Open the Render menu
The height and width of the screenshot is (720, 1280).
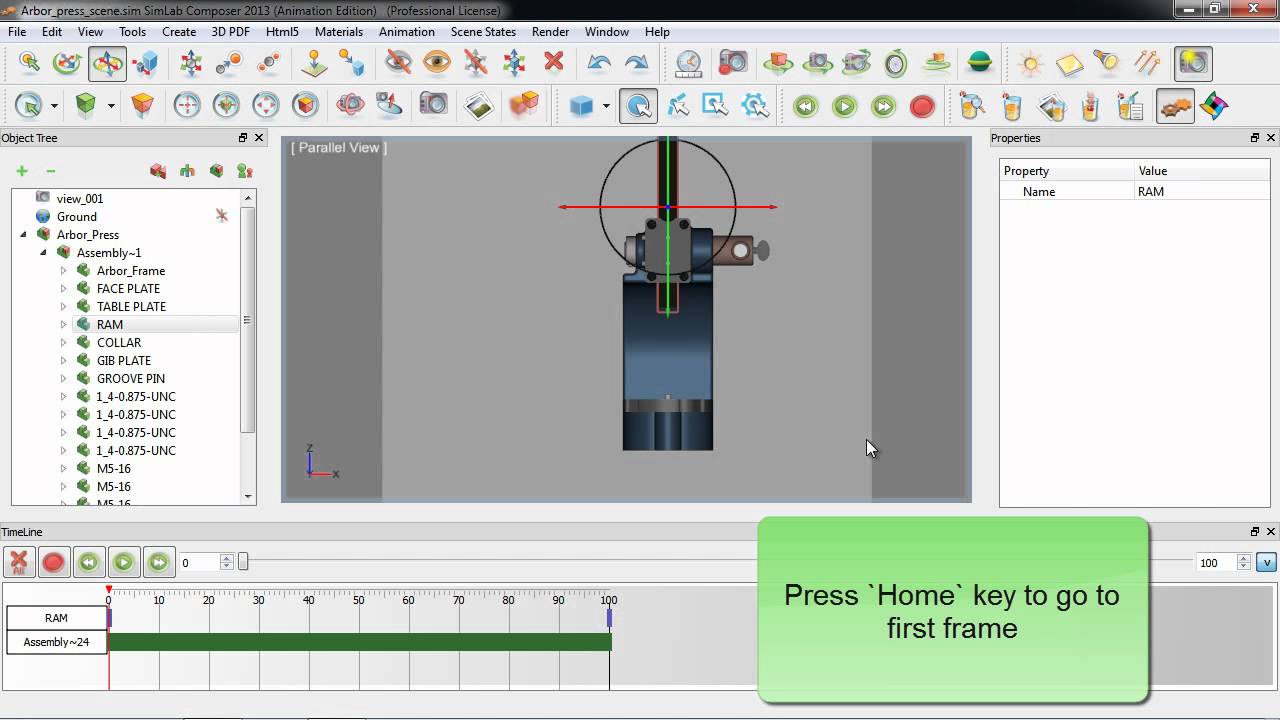(550, 32)
